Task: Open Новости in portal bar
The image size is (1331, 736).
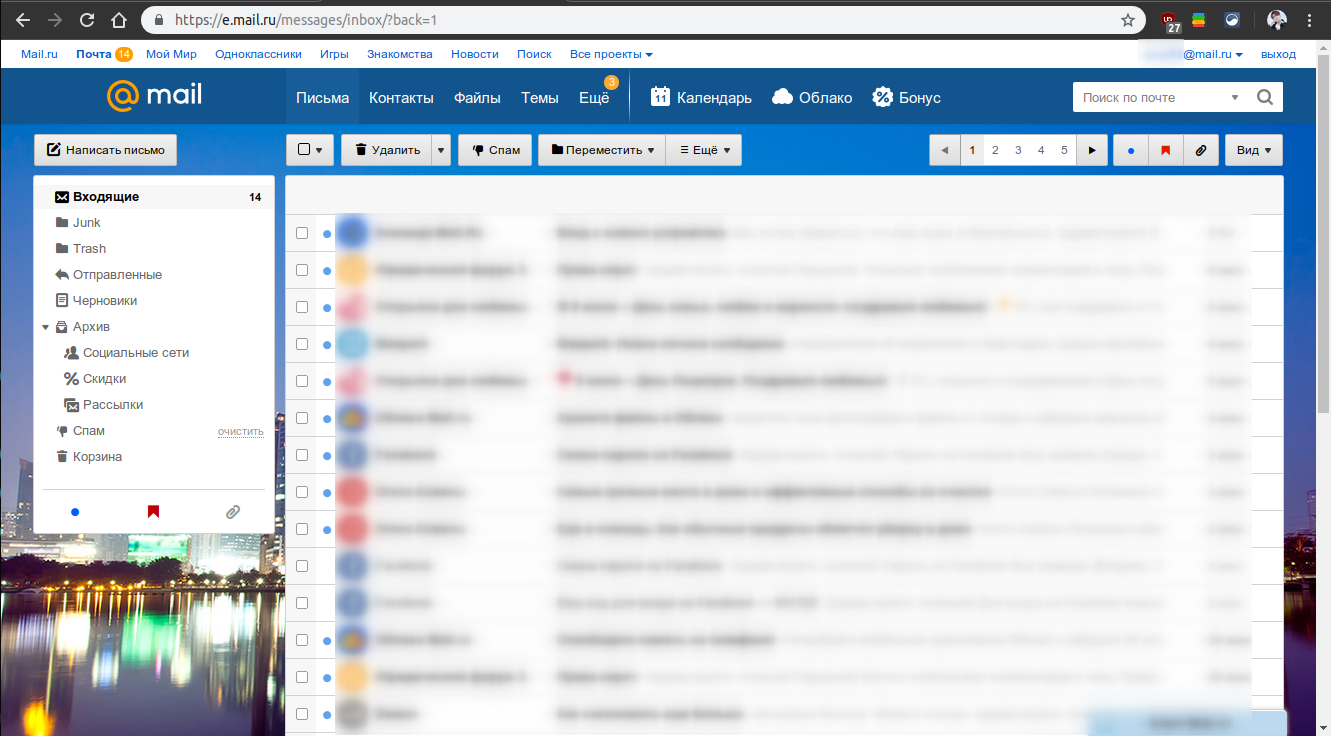Action: pyautogui.click(x=474, y=54)
